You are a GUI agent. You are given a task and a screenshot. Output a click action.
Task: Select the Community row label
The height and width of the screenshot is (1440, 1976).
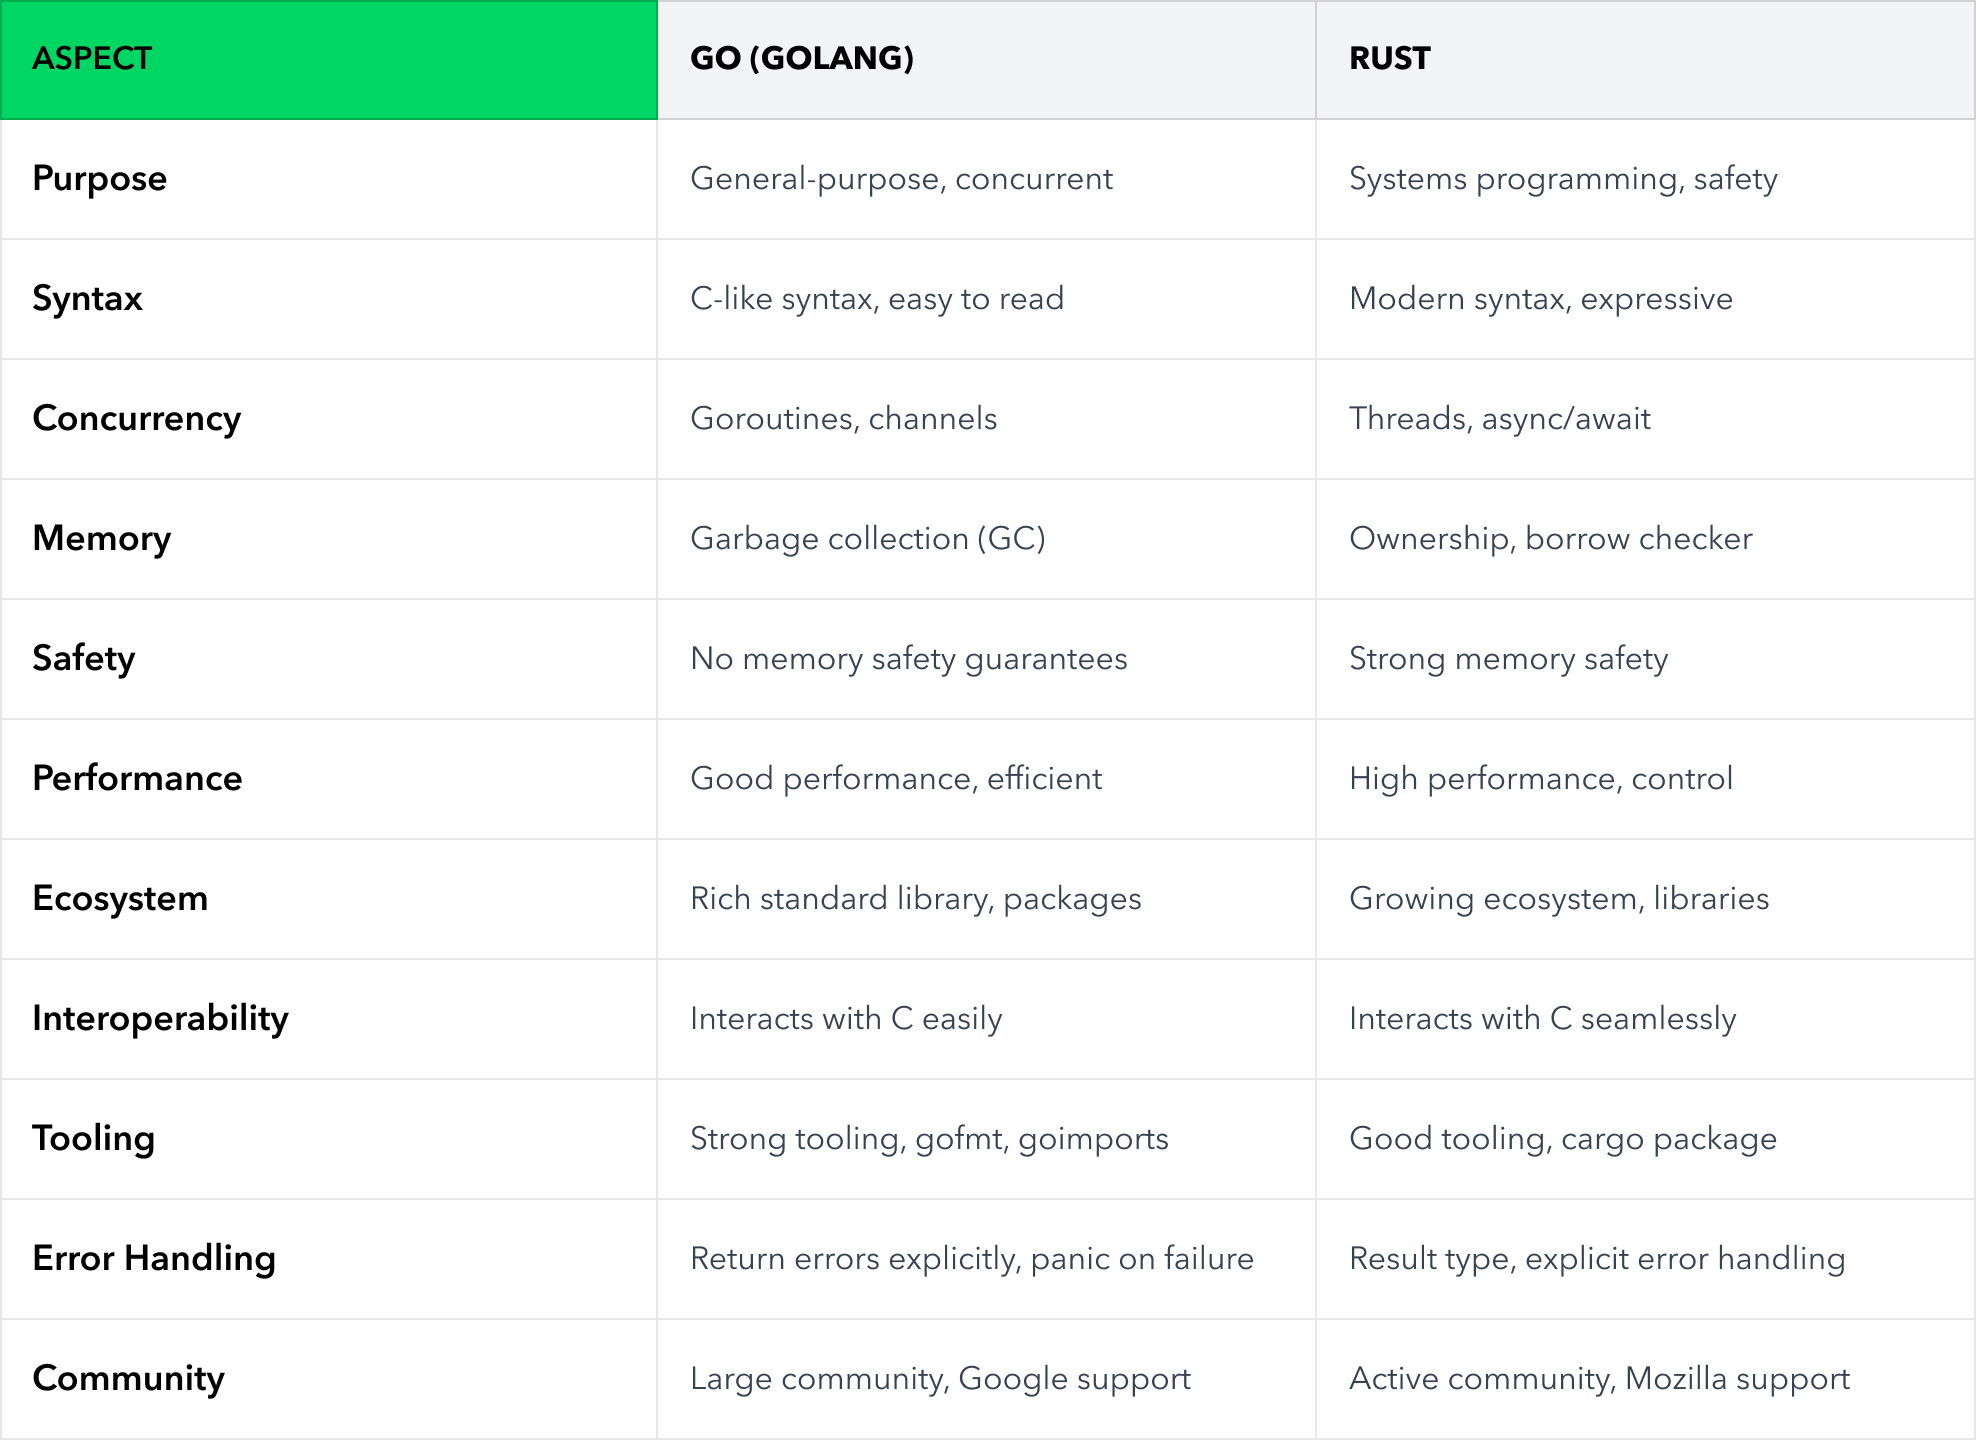pyautogui.click(x=128, y=1379)
